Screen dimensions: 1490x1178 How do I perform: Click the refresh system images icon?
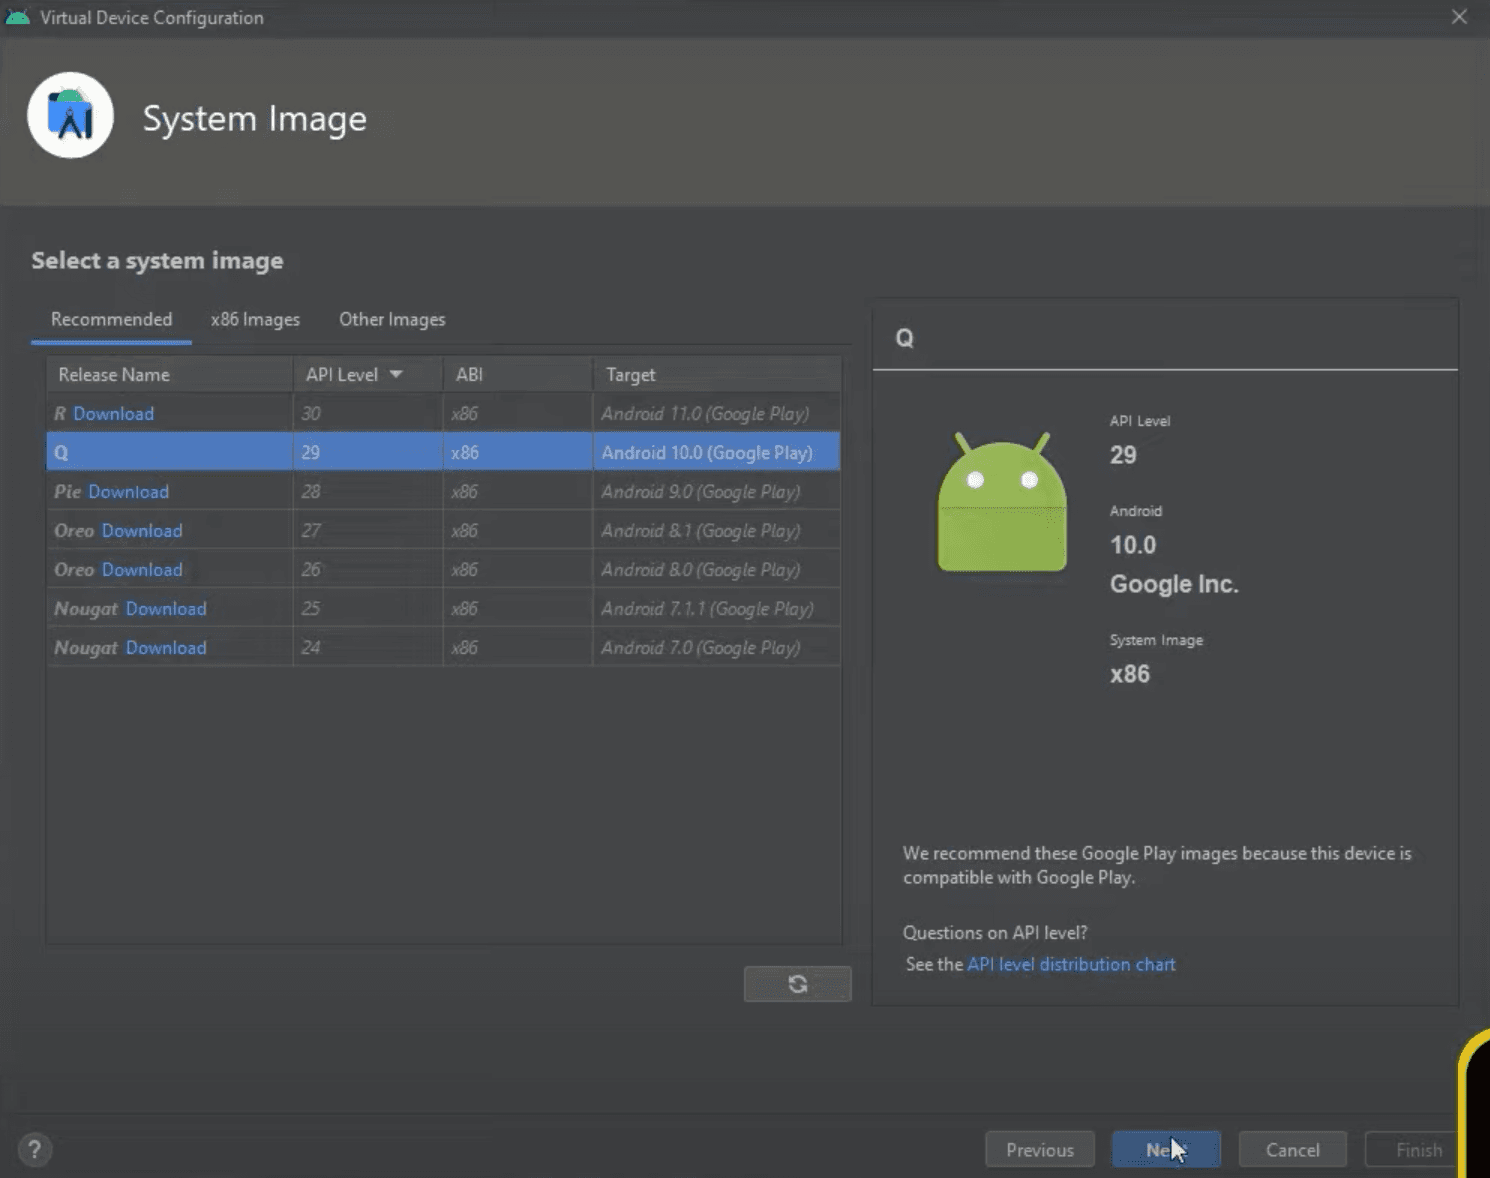point(797,983)
